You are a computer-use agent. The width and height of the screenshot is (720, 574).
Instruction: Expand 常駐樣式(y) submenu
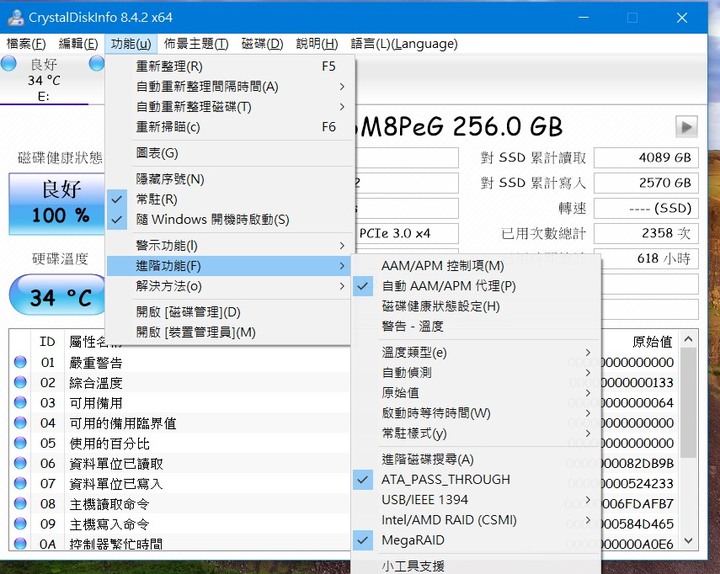[x=476, y=433]
